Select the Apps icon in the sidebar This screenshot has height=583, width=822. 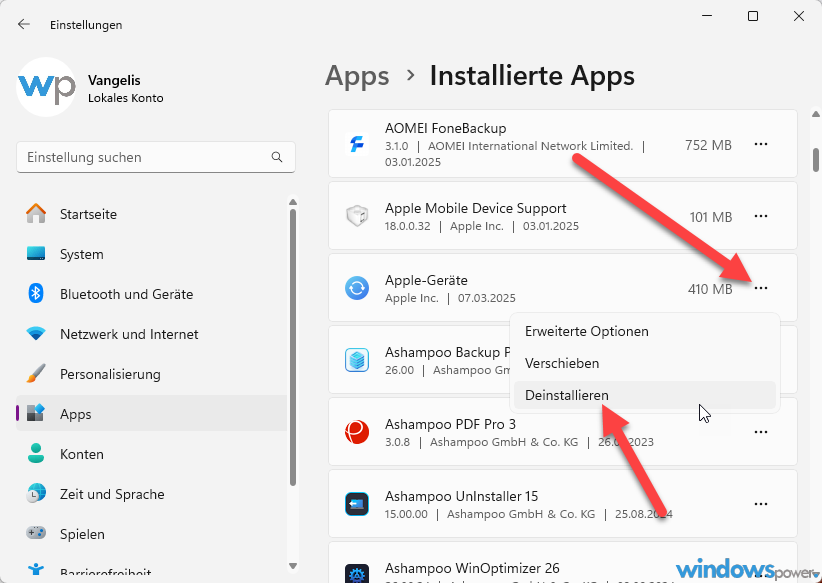coord(36,414)
